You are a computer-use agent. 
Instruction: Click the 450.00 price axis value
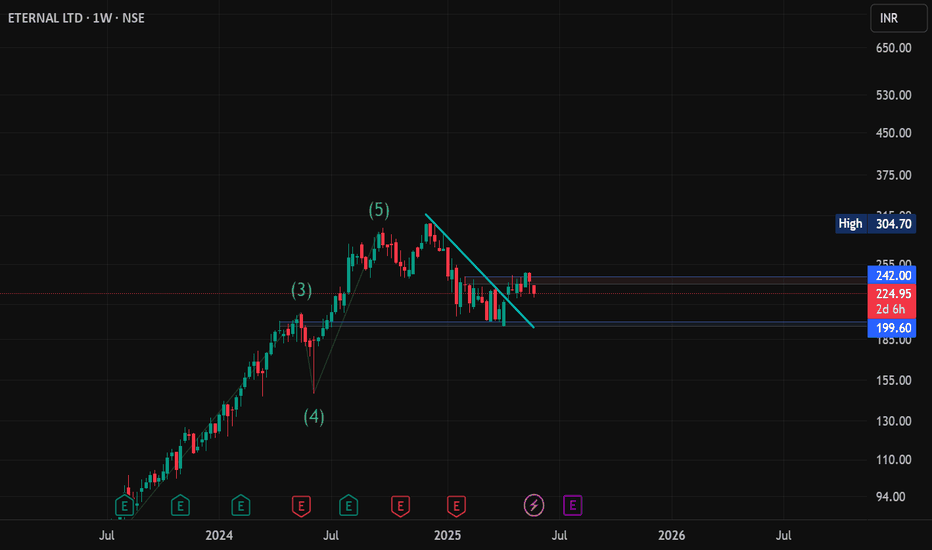[893, 133]
